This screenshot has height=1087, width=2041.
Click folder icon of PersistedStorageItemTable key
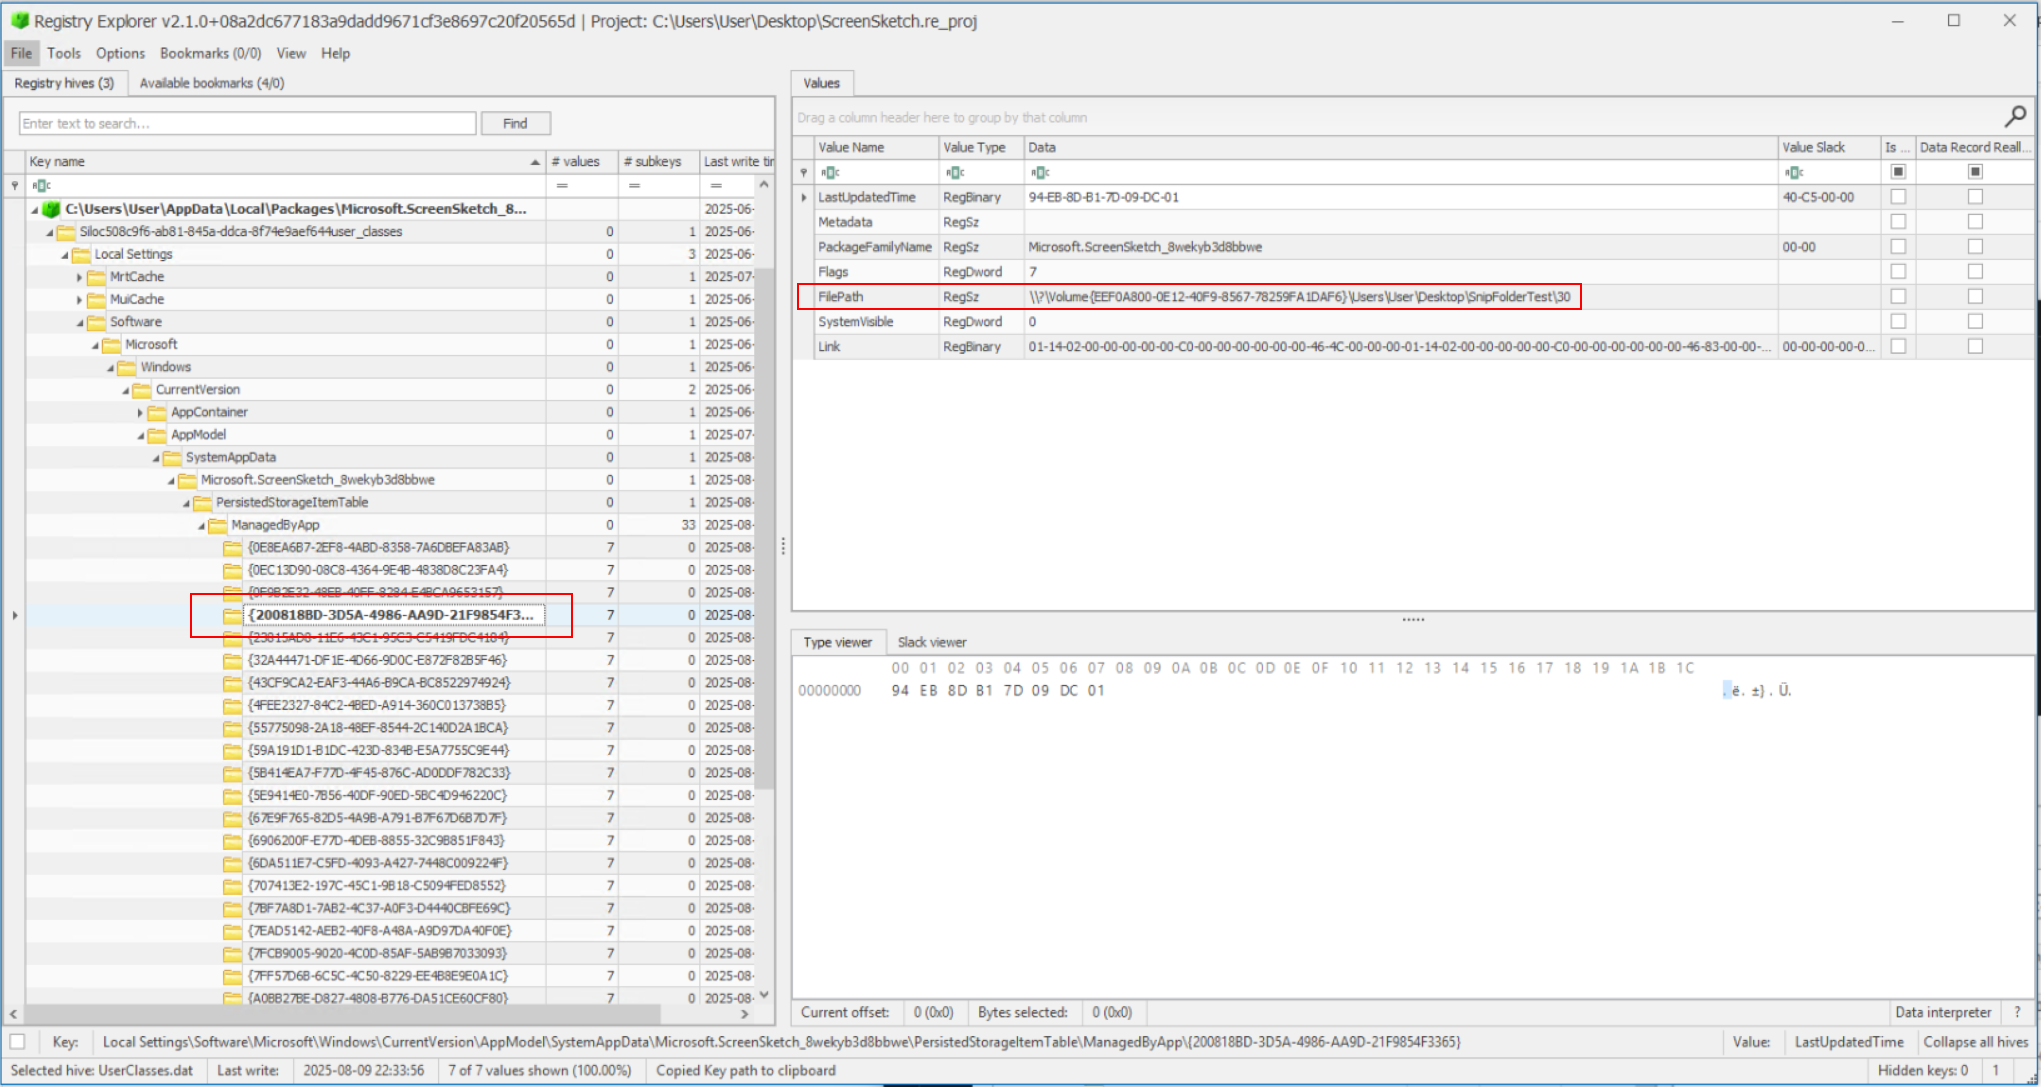(202, 502)
